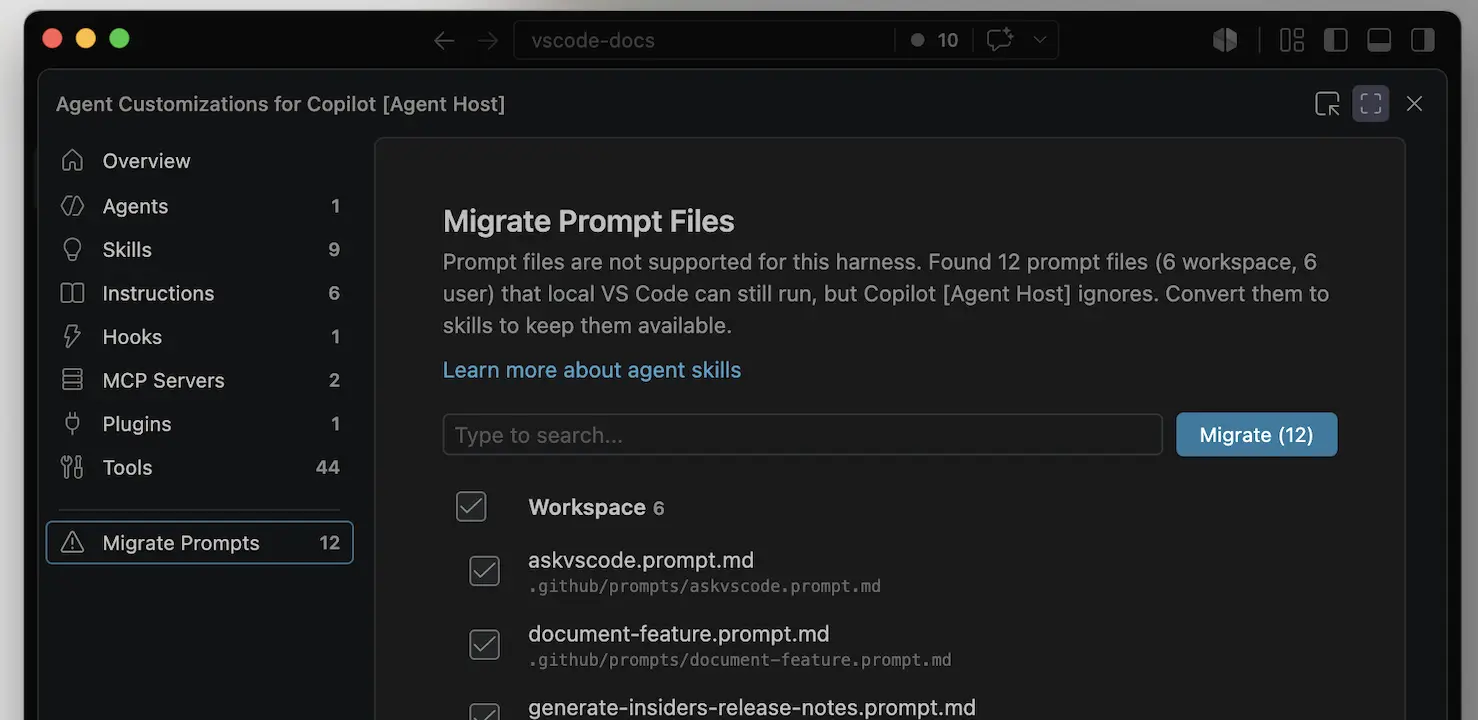The width and height of the screenshot is (1478, 720).
Task: Click the Migrate (12) button
Action: tap(1256, 434)
